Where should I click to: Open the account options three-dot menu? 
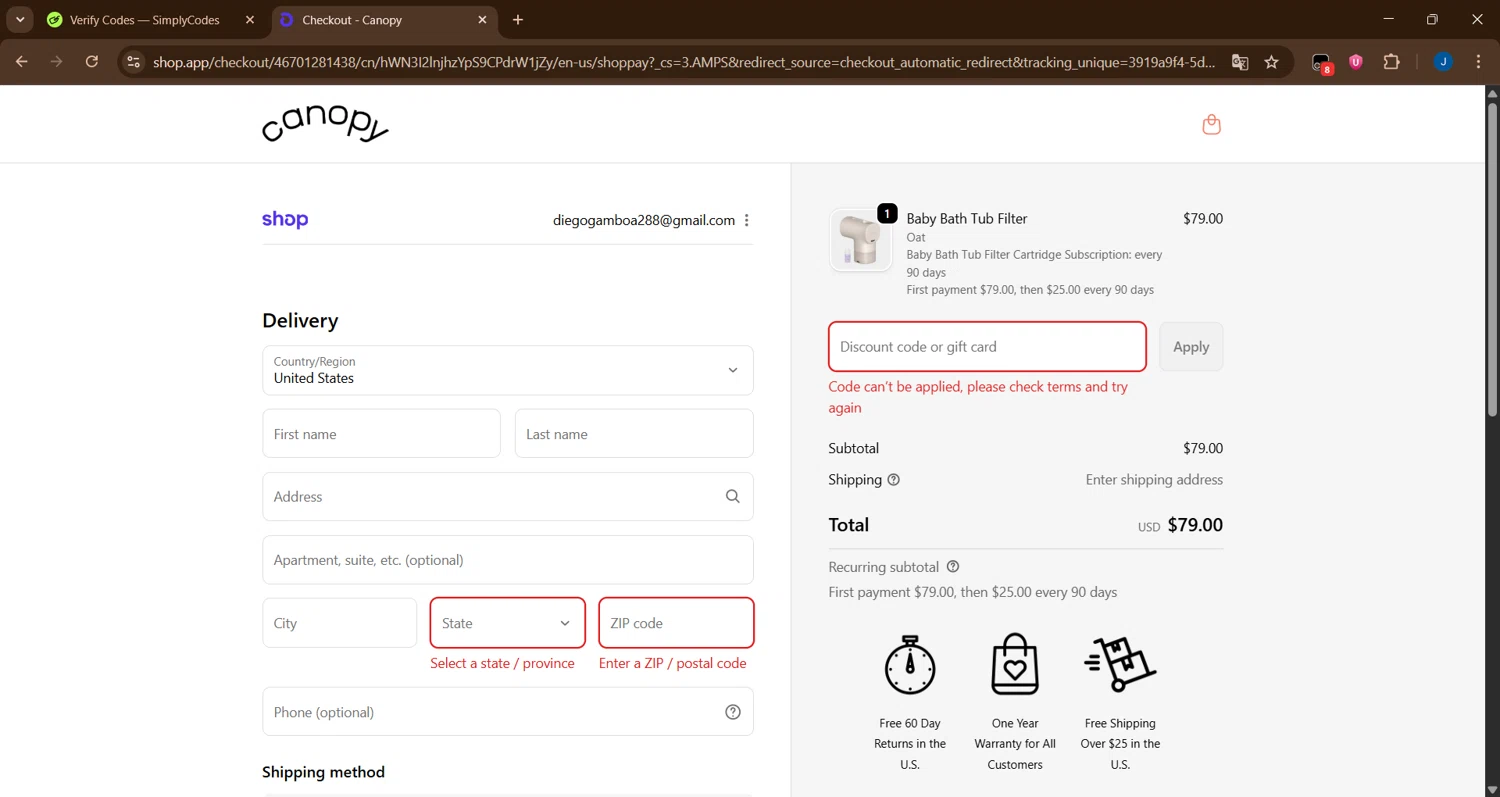click(747, 220)
